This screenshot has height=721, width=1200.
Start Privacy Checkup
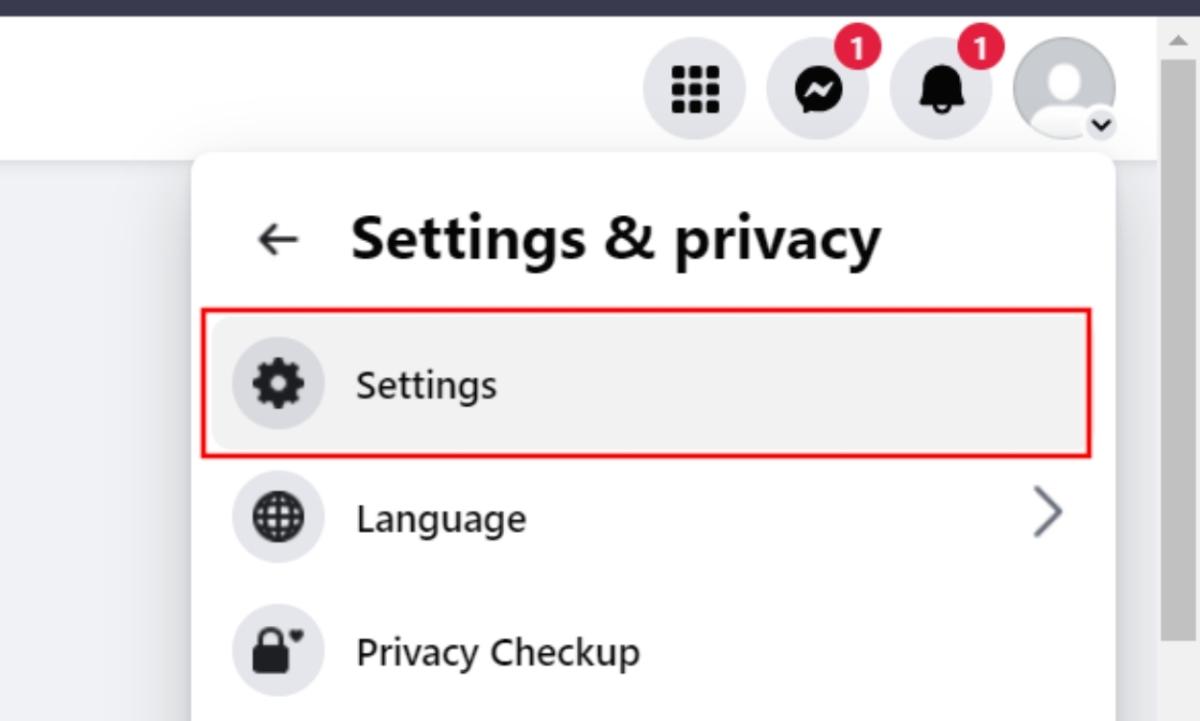coord(497,652)
